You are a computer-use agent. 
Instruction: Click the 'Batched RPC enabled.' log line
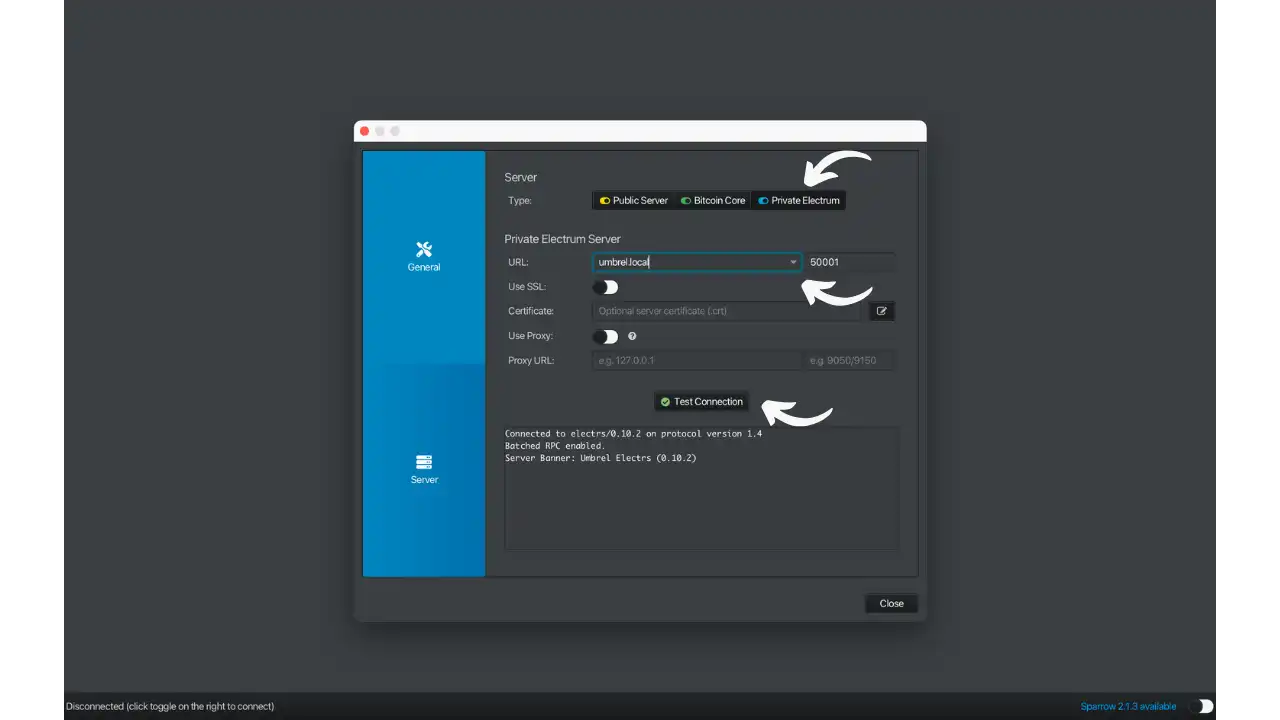554,446
